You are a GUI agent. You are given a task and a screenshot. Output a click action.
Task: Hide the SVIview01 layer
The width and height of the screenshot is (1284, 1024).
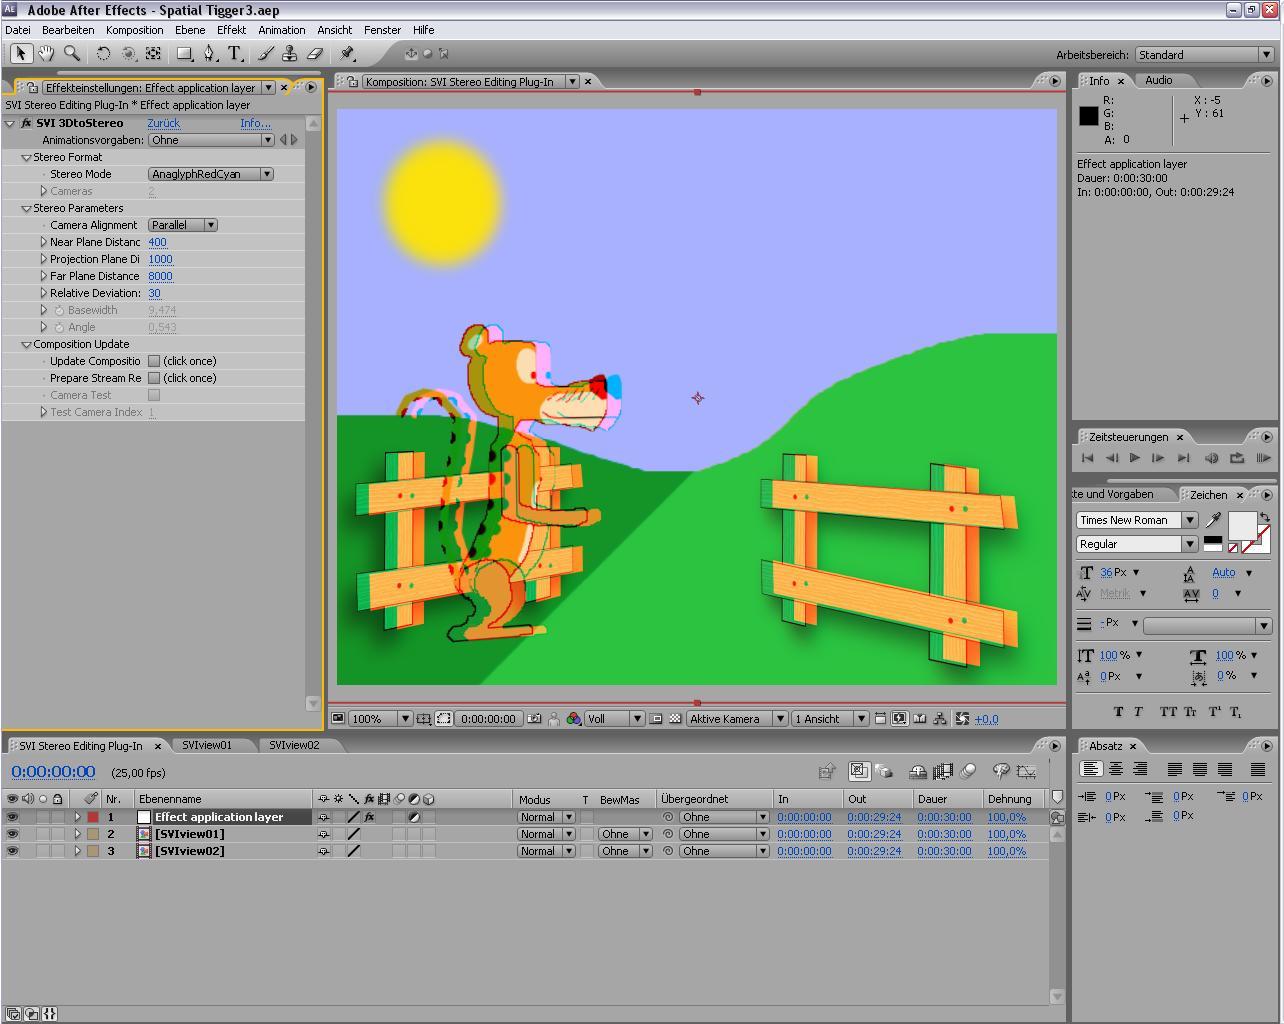coord(12,833)
